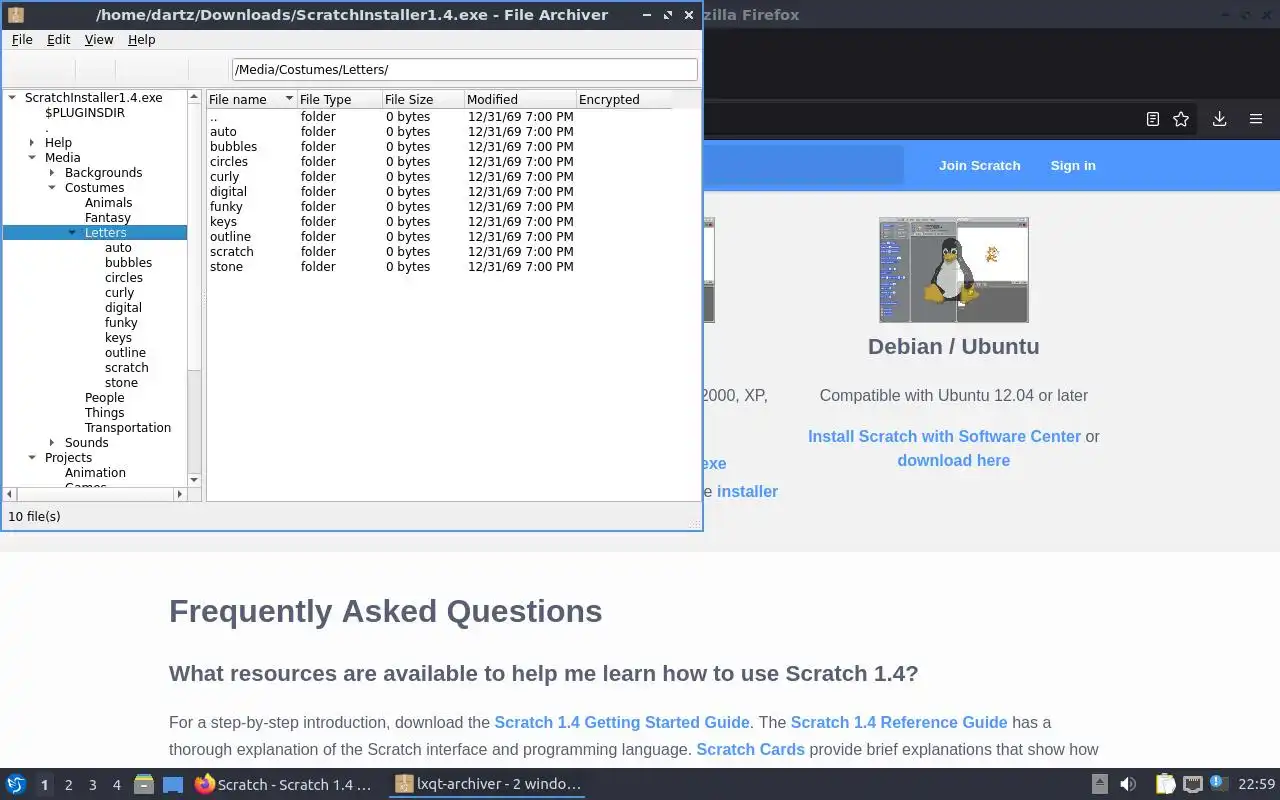Collapse the Projects tree folder
Screen dimensions: 1280x800
pyautogui.click(x=32, y=457)
